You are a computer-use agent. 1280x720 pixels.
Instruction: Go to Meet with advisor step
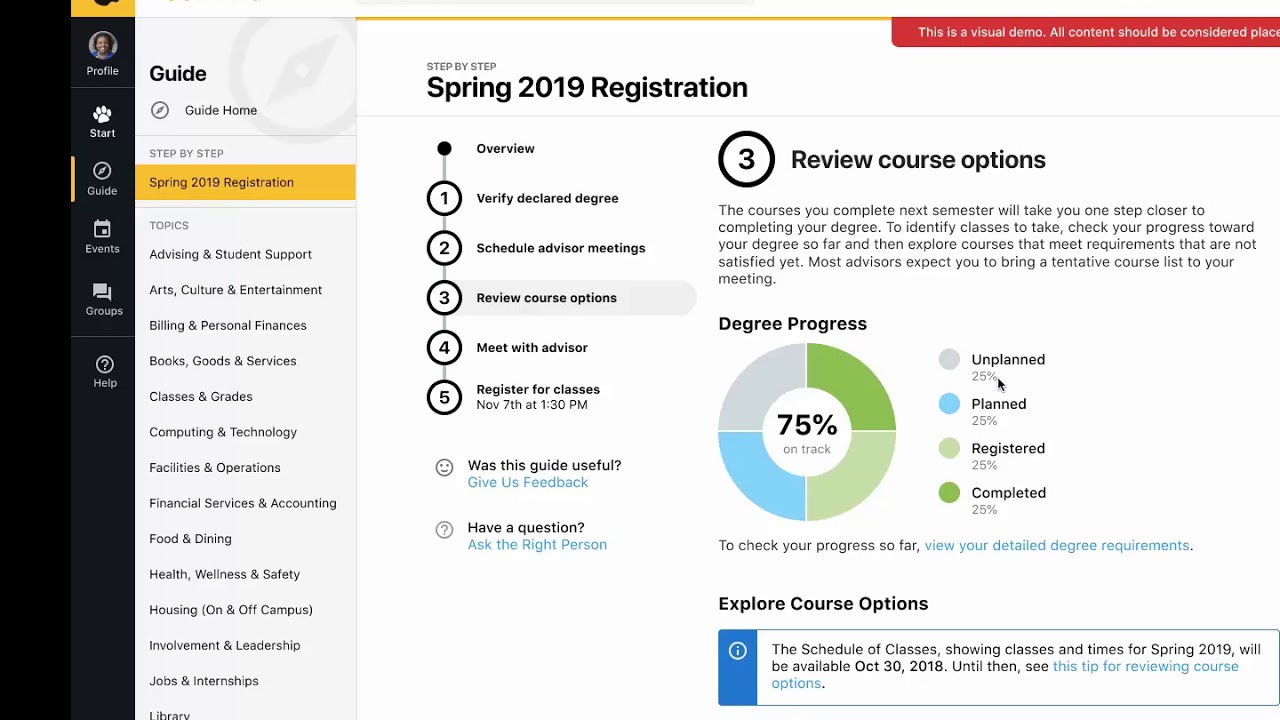click(532, 348)
